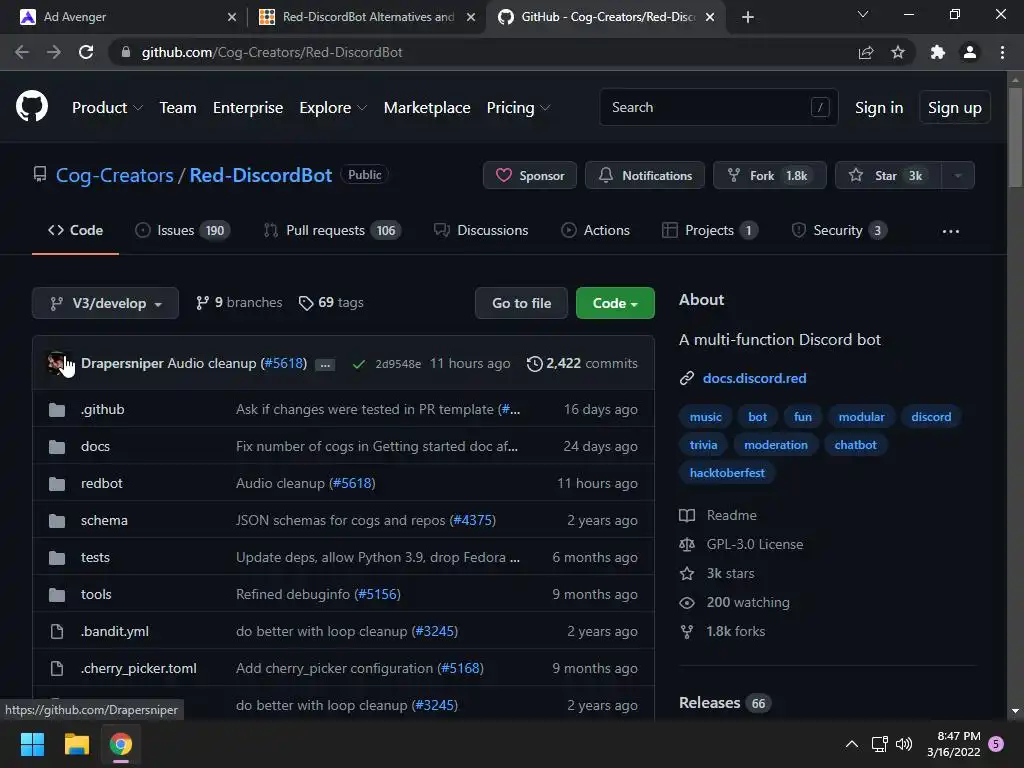The width and height of the screenshot is (1024, 768).
Task: Open the green Code dropdown button
Action: (615, 303)
